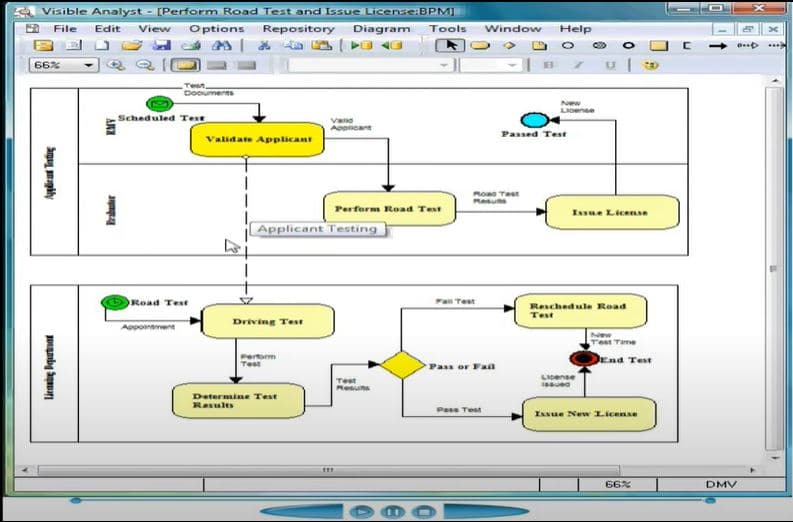Open the Diagram menu
This screenshot has height=522, width=793.
[x=380, y=29]
